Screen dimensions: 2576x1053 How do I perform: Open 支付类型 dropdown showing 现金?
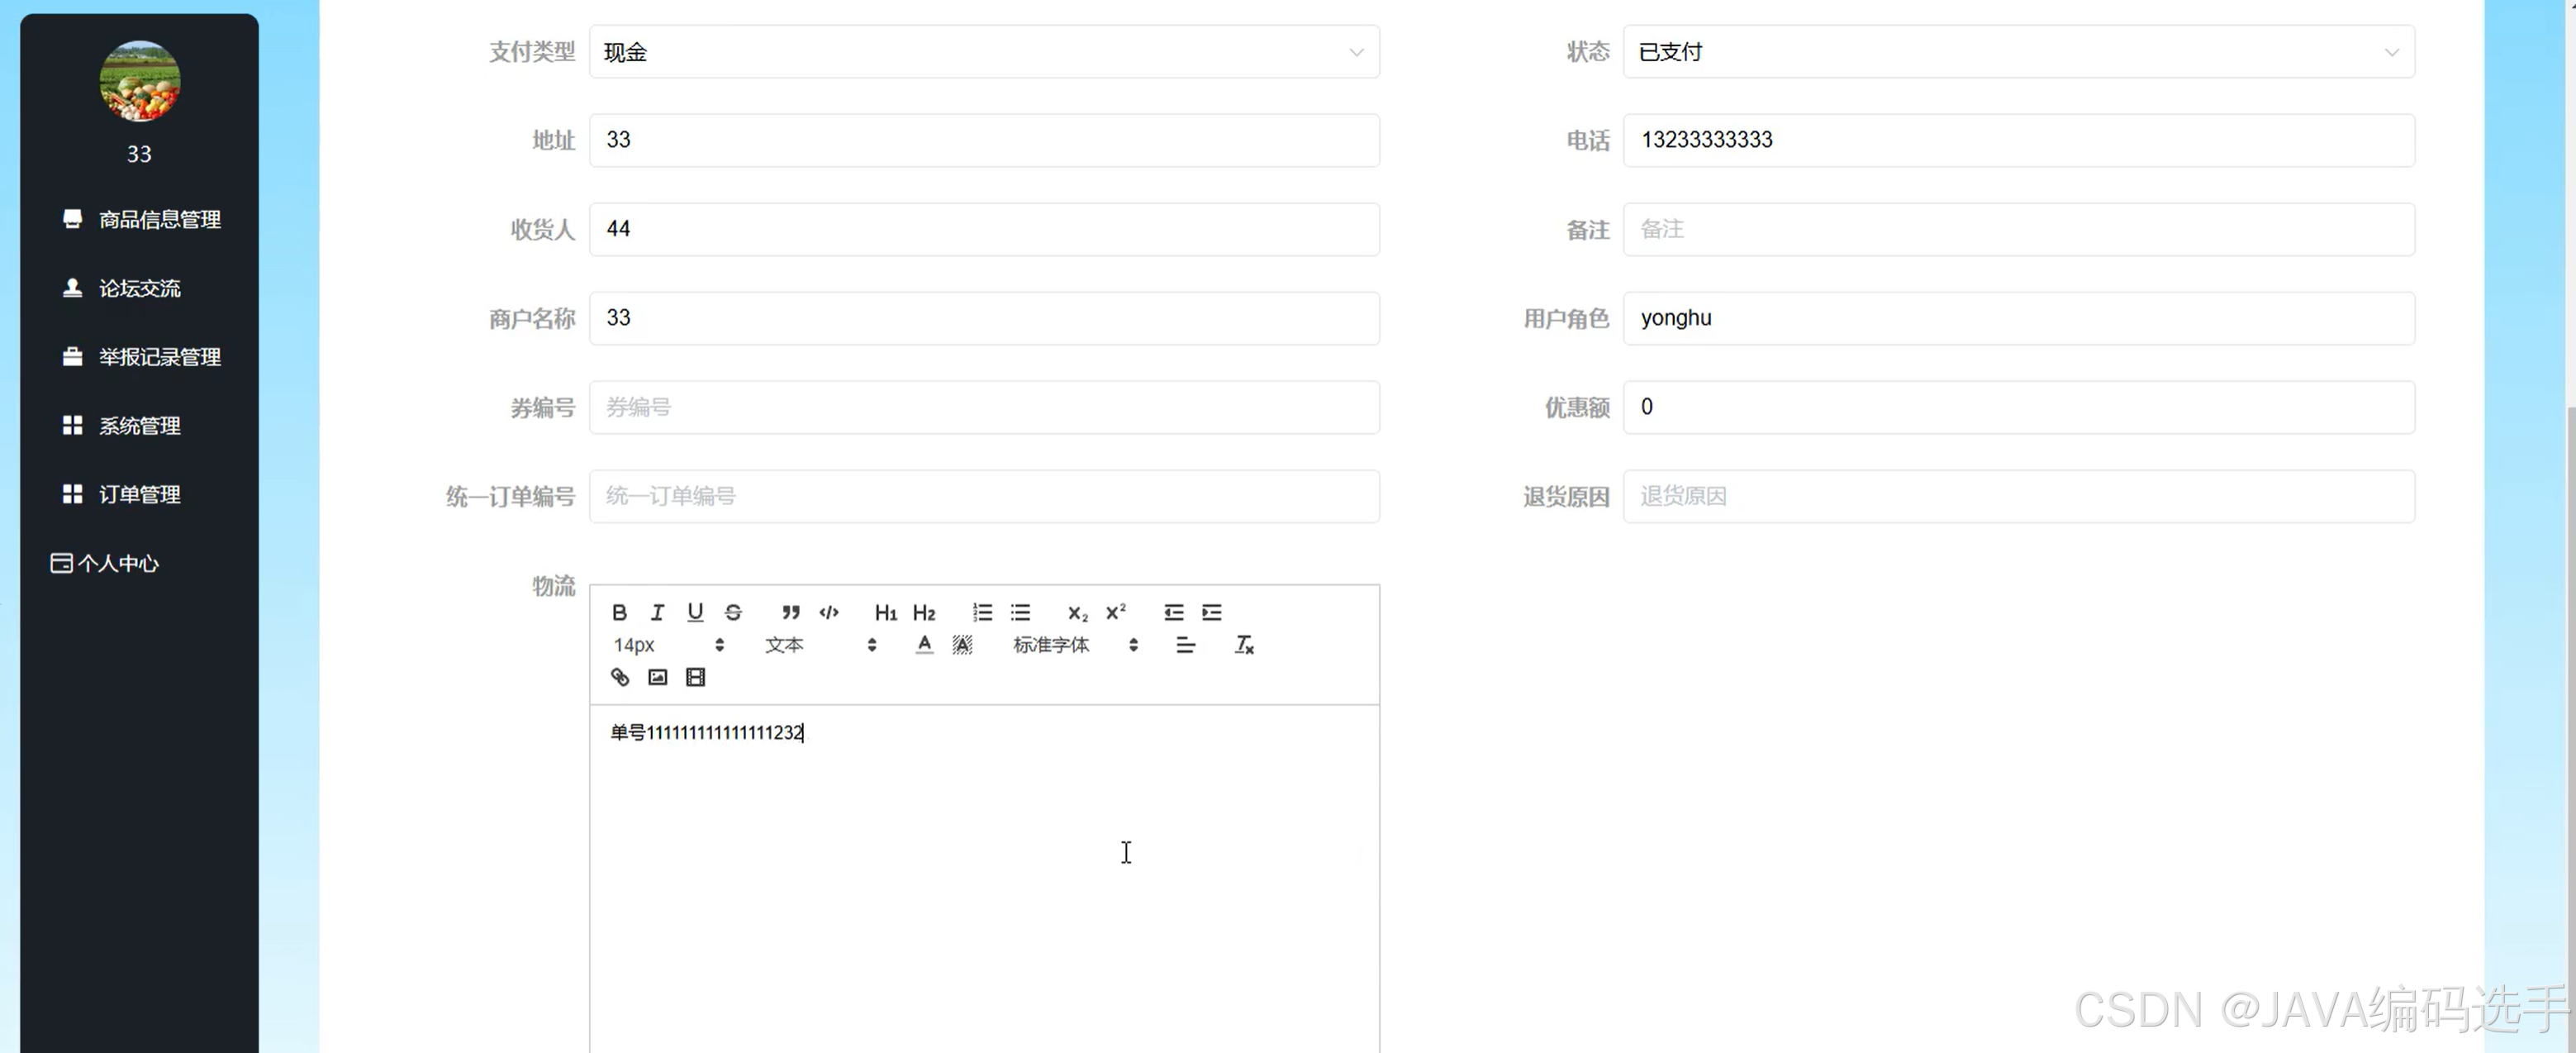click(984, 52)
